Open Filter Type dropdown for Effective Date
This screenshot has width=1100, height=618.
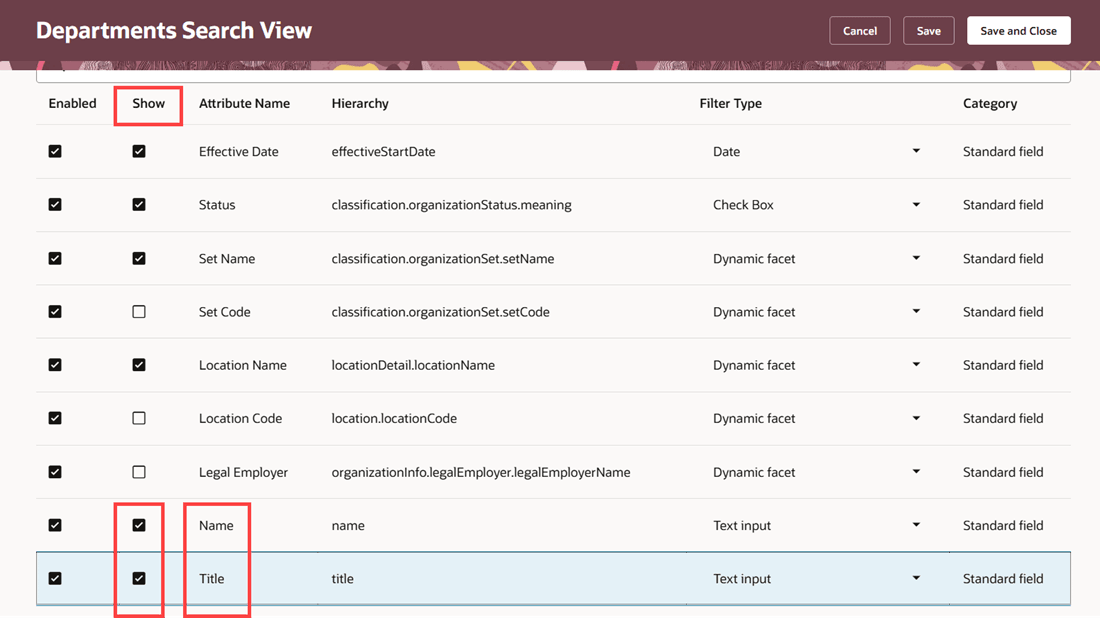coord(915,152)
